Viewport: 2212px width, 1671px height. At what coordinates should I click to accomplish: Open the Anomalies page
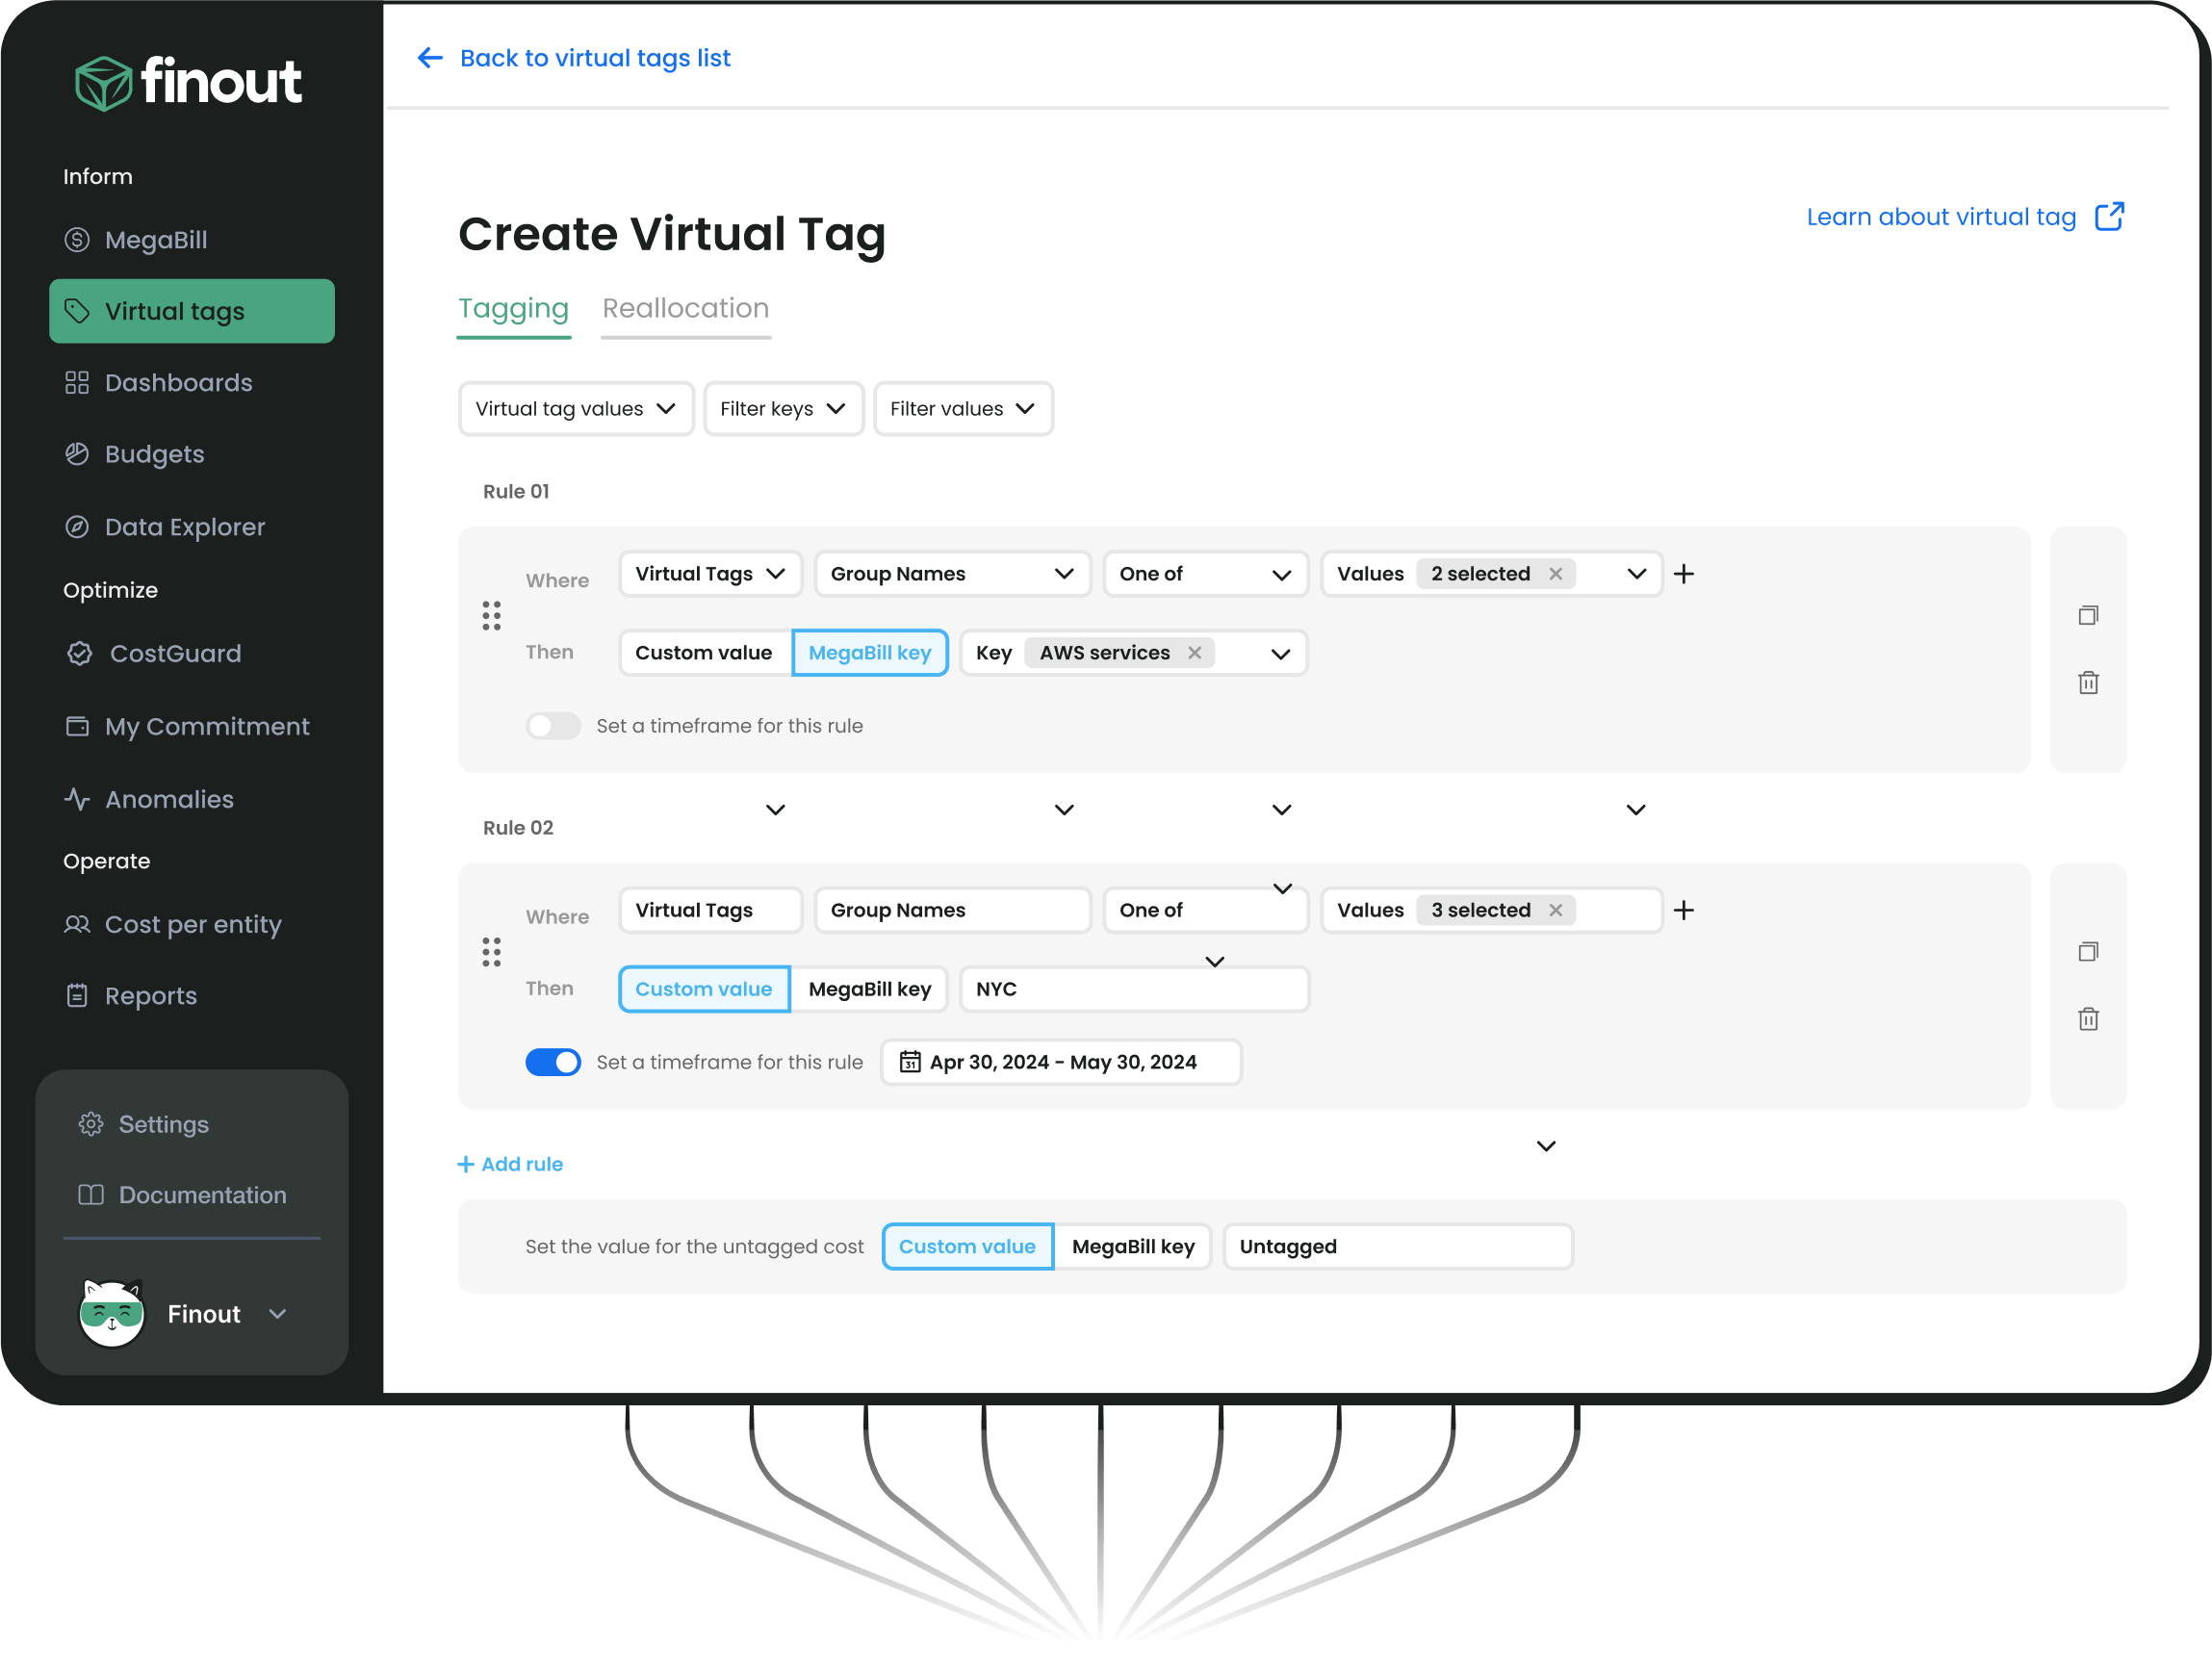(168, 798)
